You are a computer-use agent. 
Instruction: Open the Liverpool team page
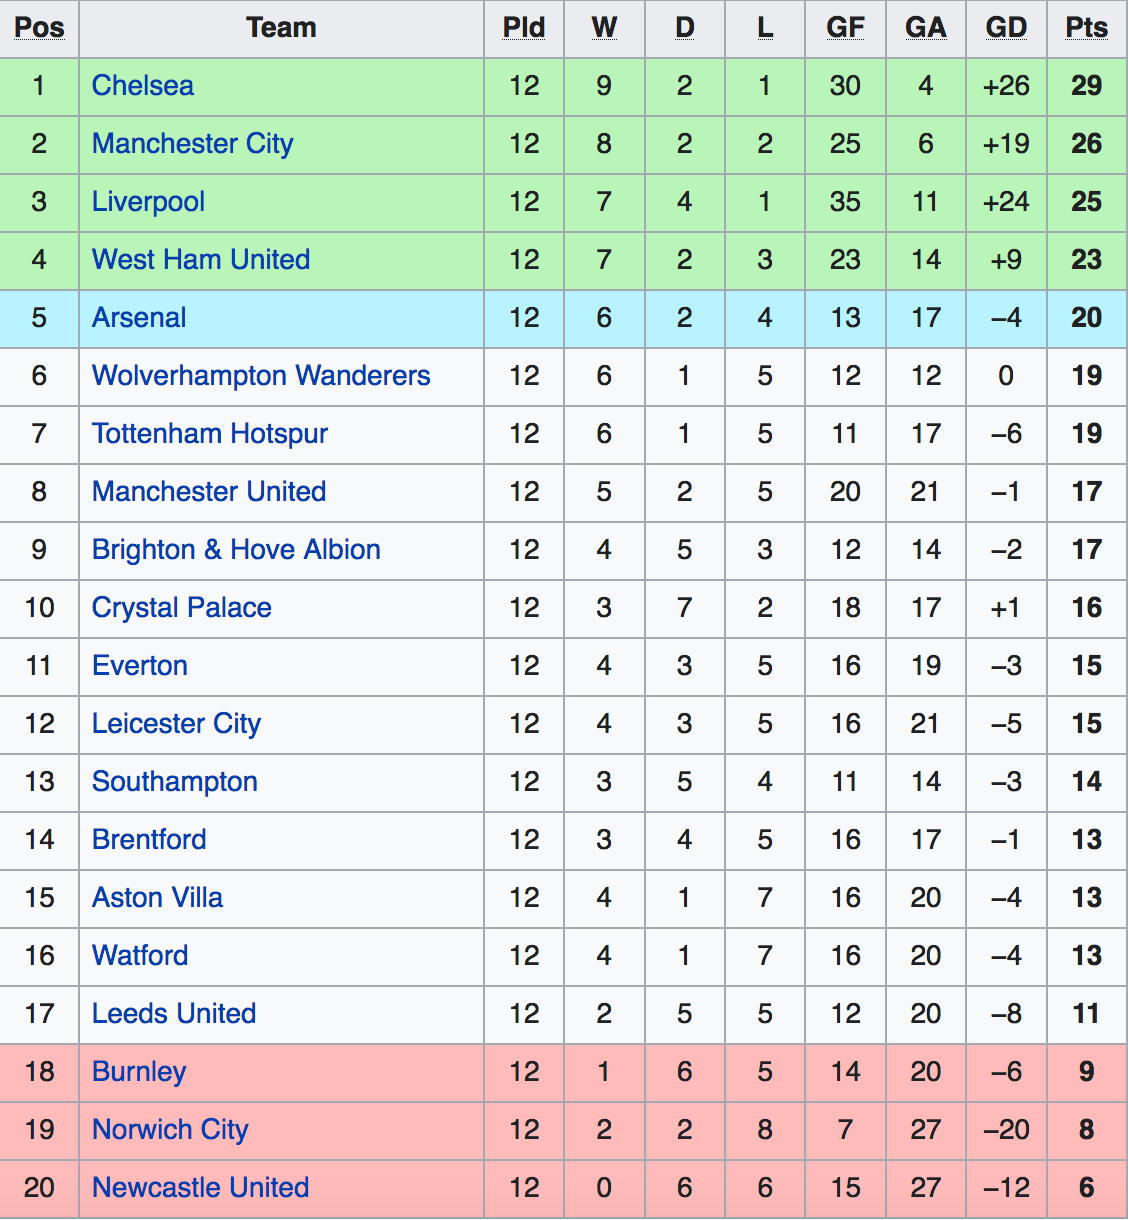coord(148,202)
